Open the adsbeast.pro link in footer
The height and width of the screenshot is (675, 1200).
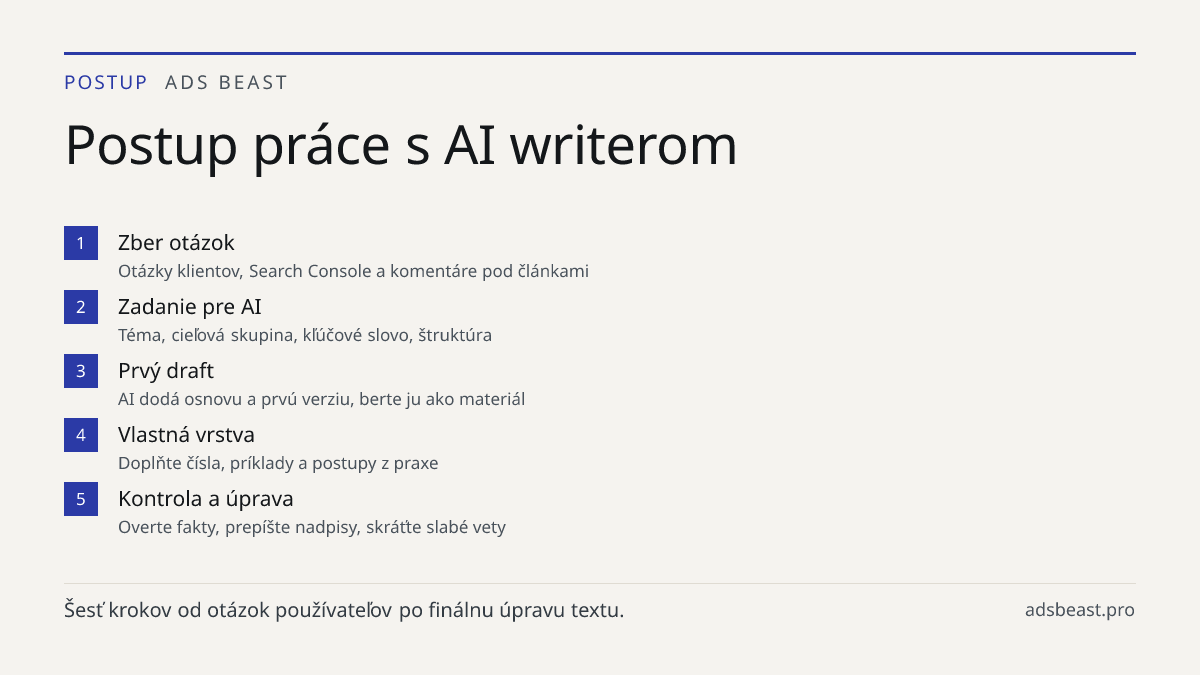(1080, 610)
